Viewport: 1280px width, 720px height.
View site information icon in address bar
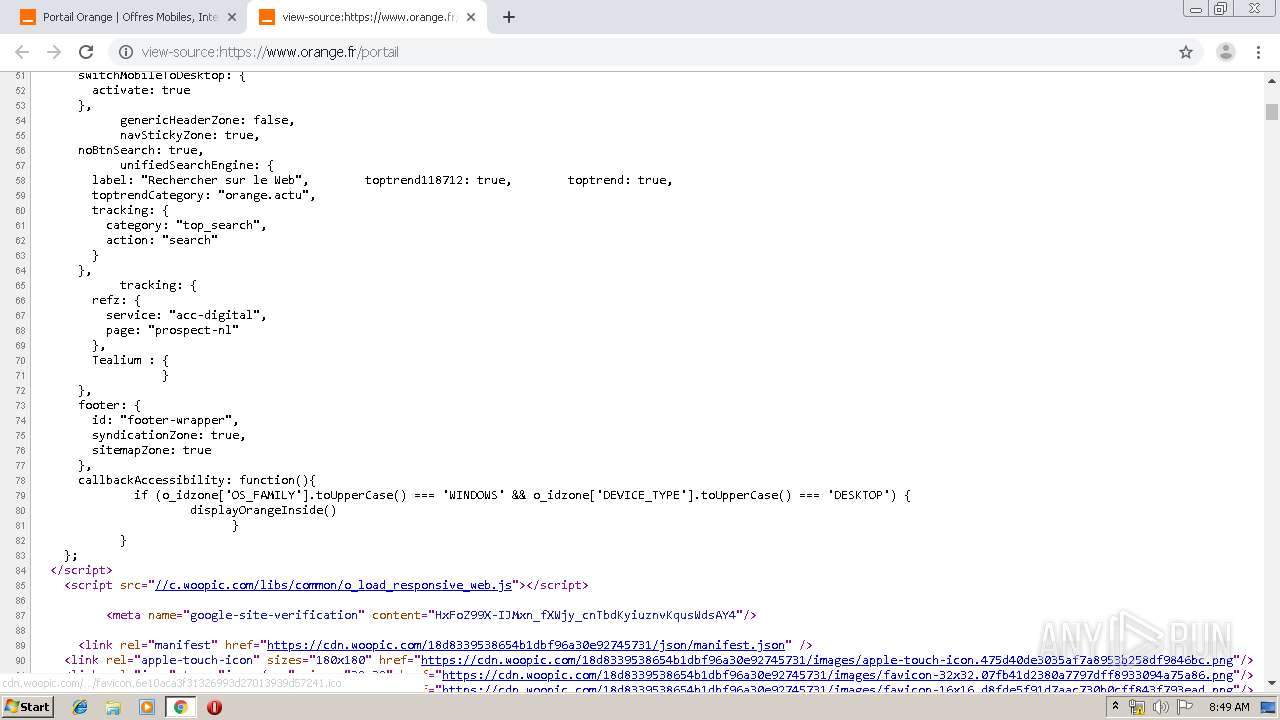pyautogui.click(x=126, y=52)
